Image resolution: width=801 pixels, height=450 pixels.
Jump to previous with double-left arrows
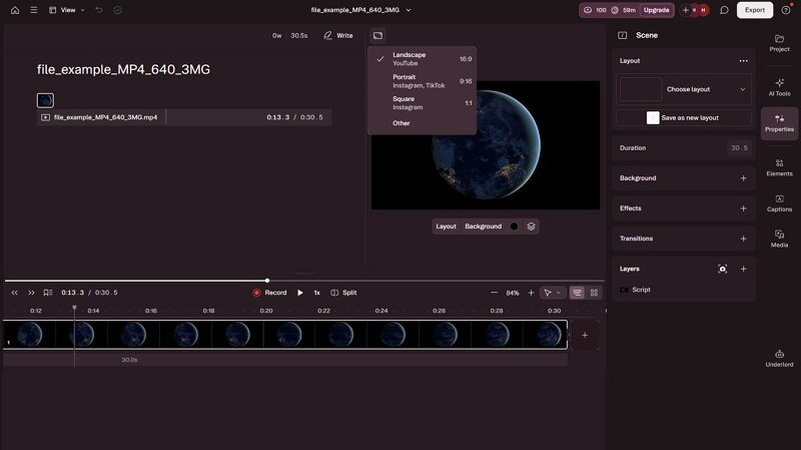(15, 293)
